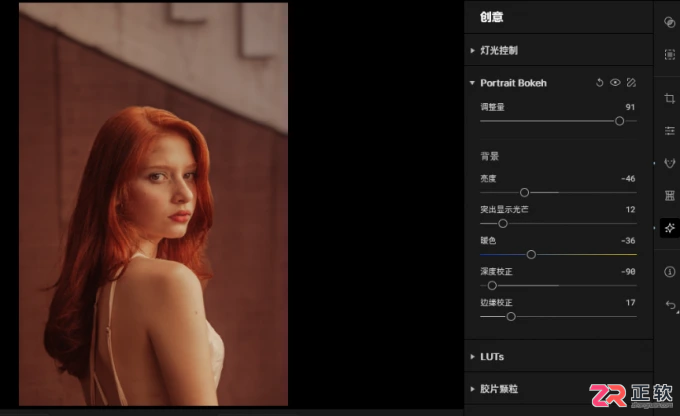Open the Info circle sidebar icon
This screenshot has height=416, width=680.
pos(670,272)
